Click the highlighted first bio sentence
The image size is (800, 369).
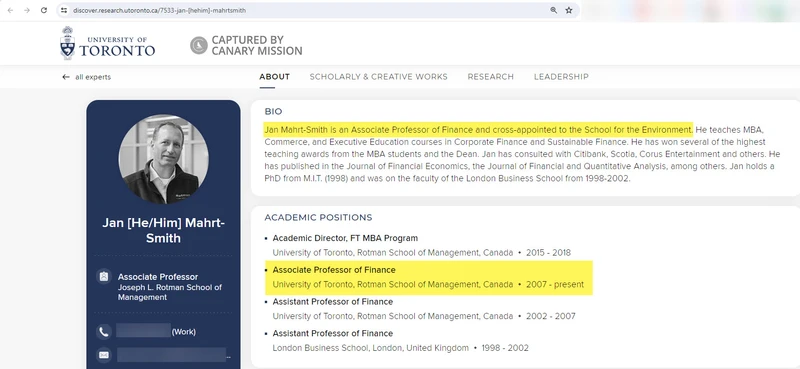point(479,130)
